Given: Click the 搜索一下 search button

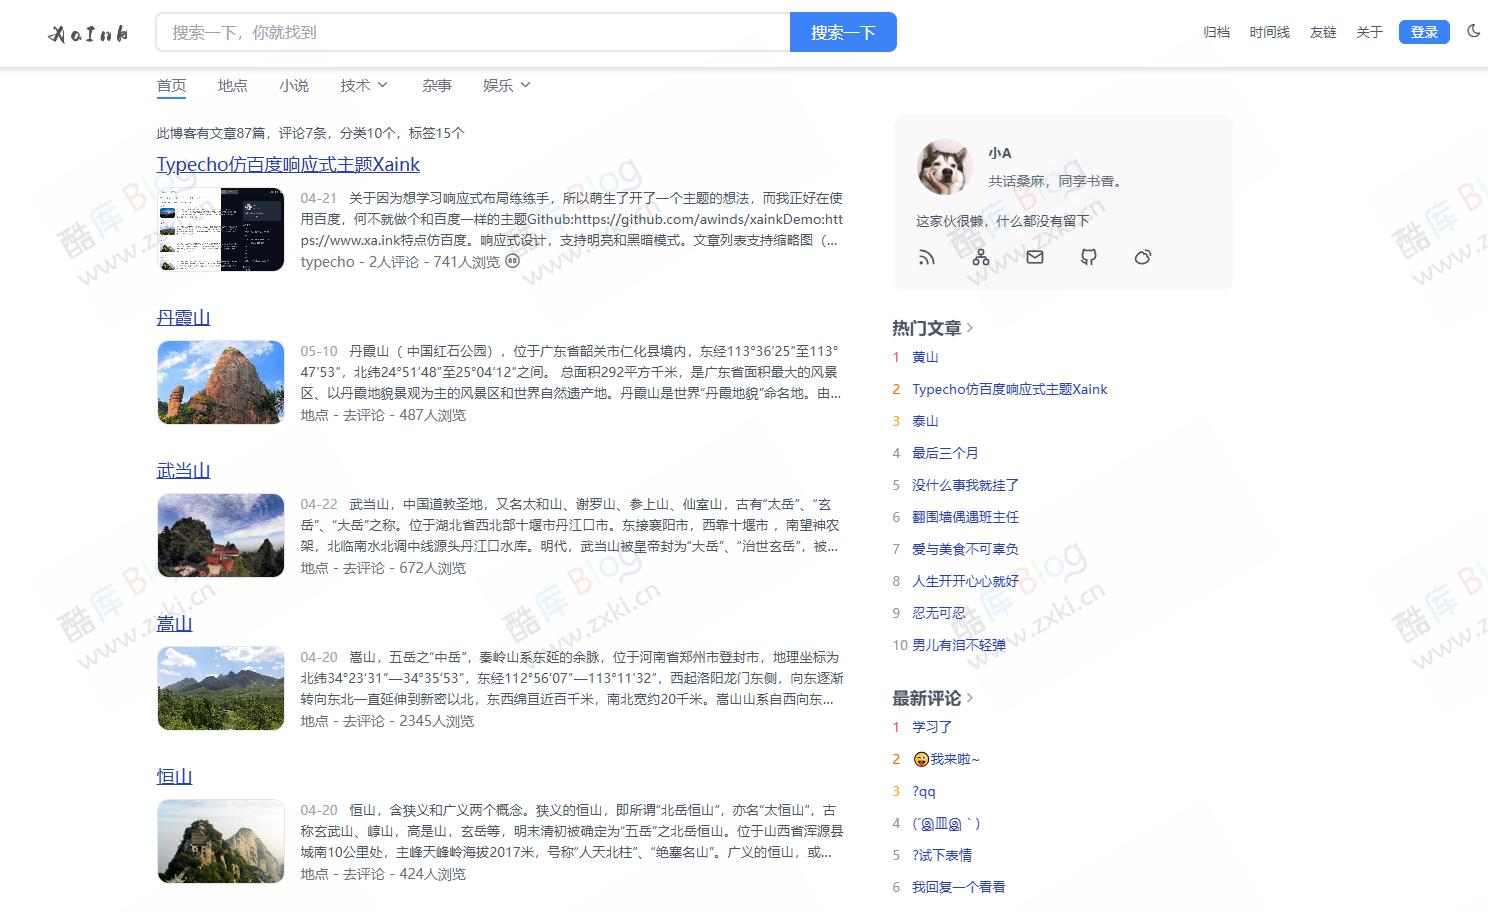Looking at the screenshot, I should [842, 31].
